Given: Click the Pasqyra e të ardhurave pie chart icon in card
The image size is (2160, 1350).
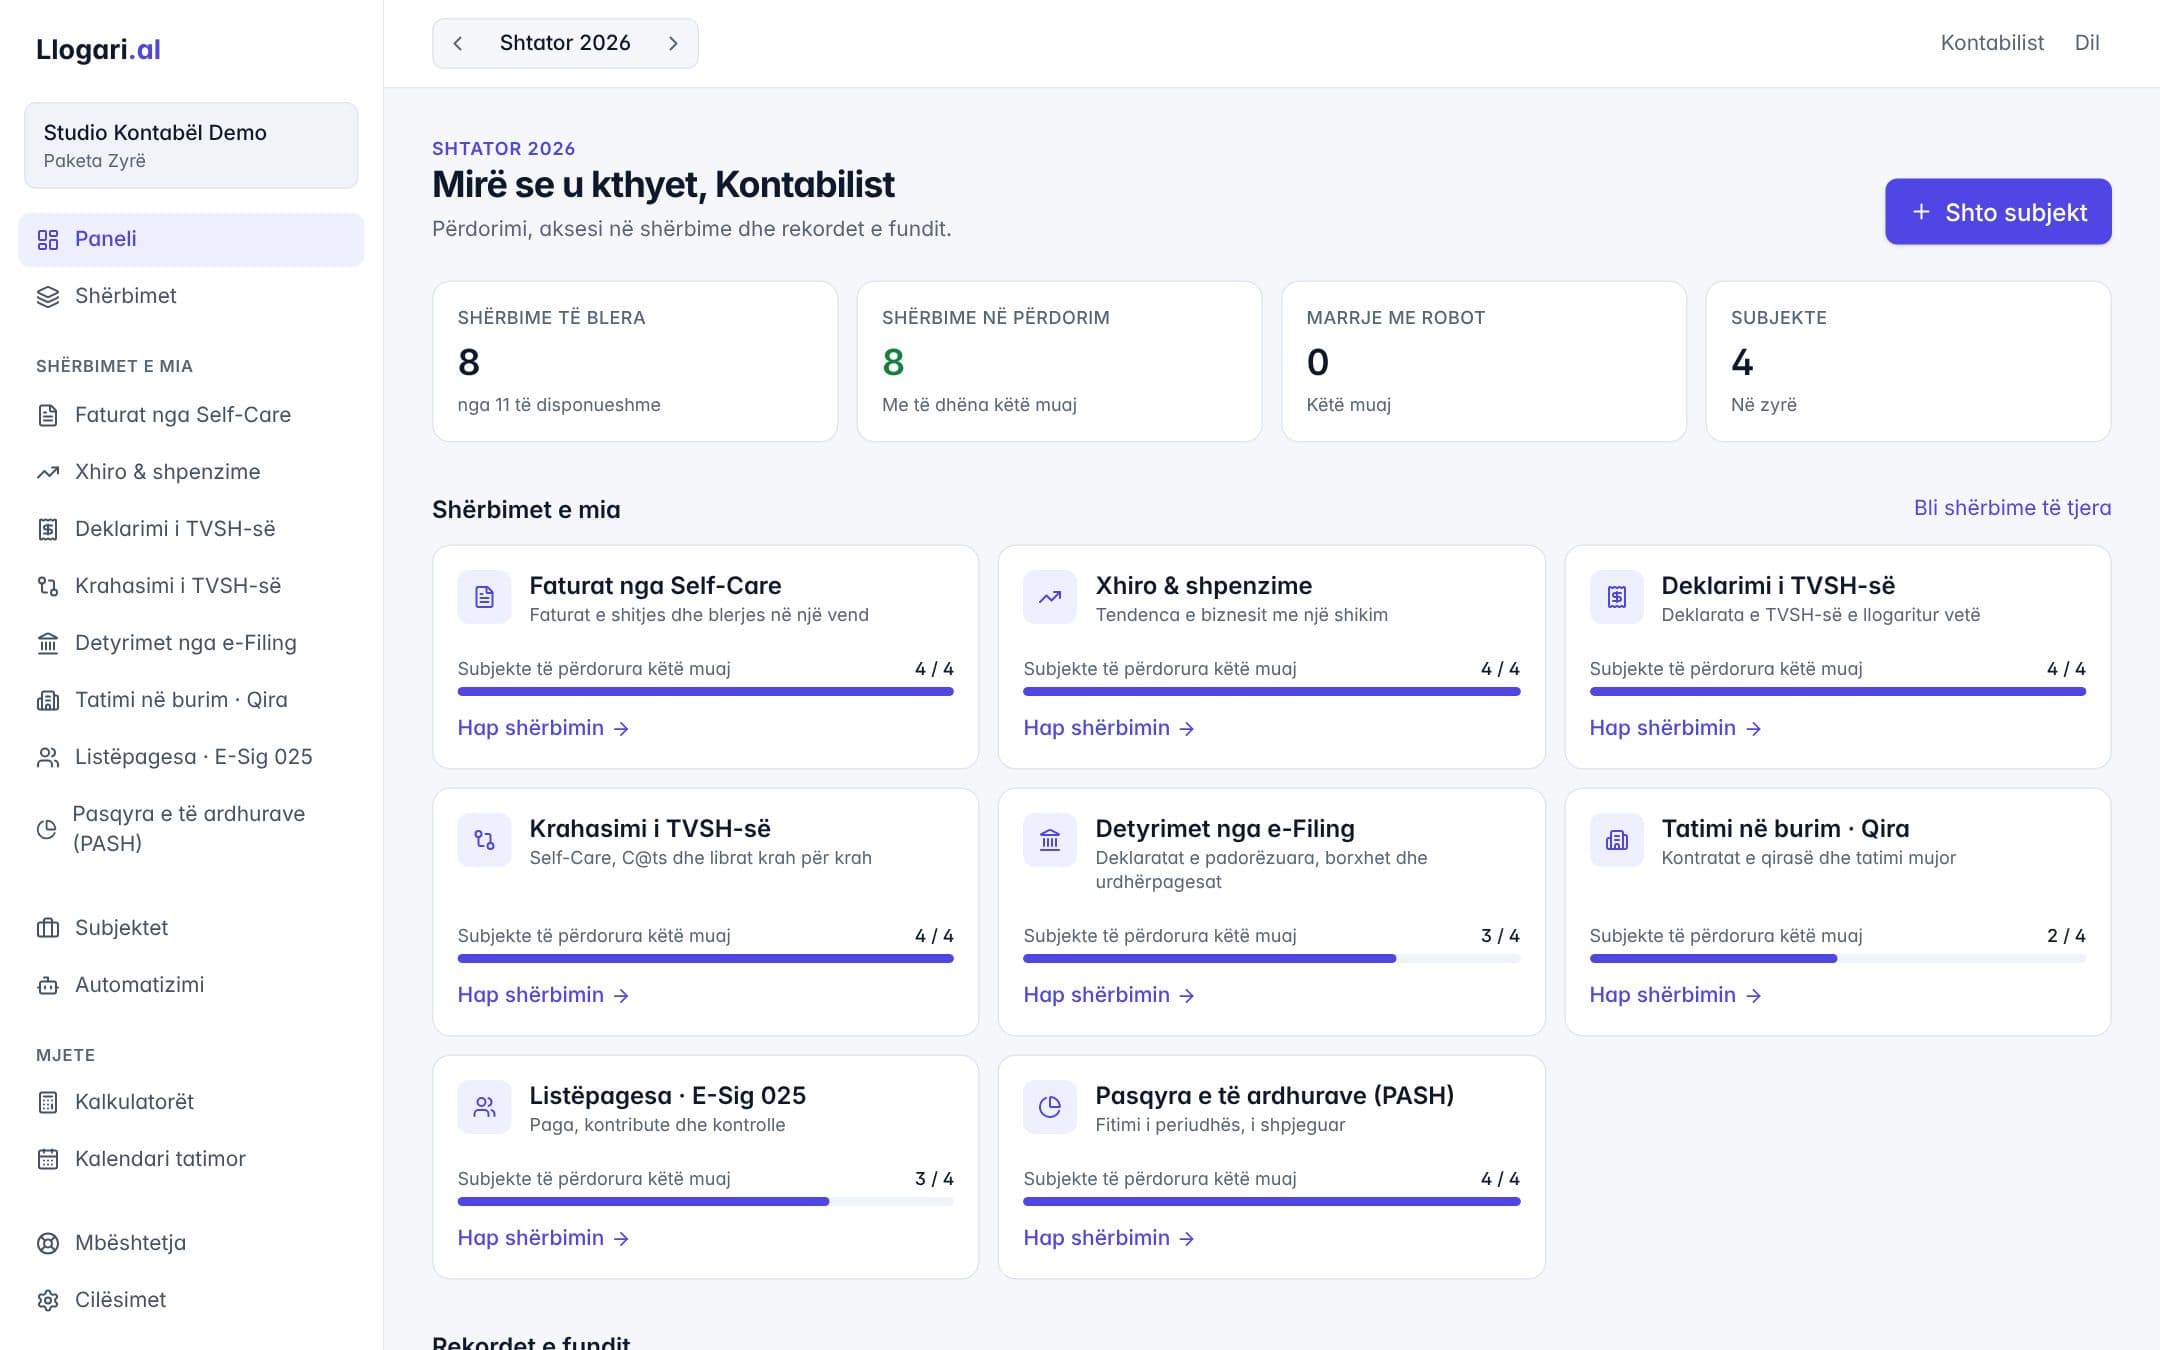Looking at the screenshot, I should (x=1050, y=1107).
